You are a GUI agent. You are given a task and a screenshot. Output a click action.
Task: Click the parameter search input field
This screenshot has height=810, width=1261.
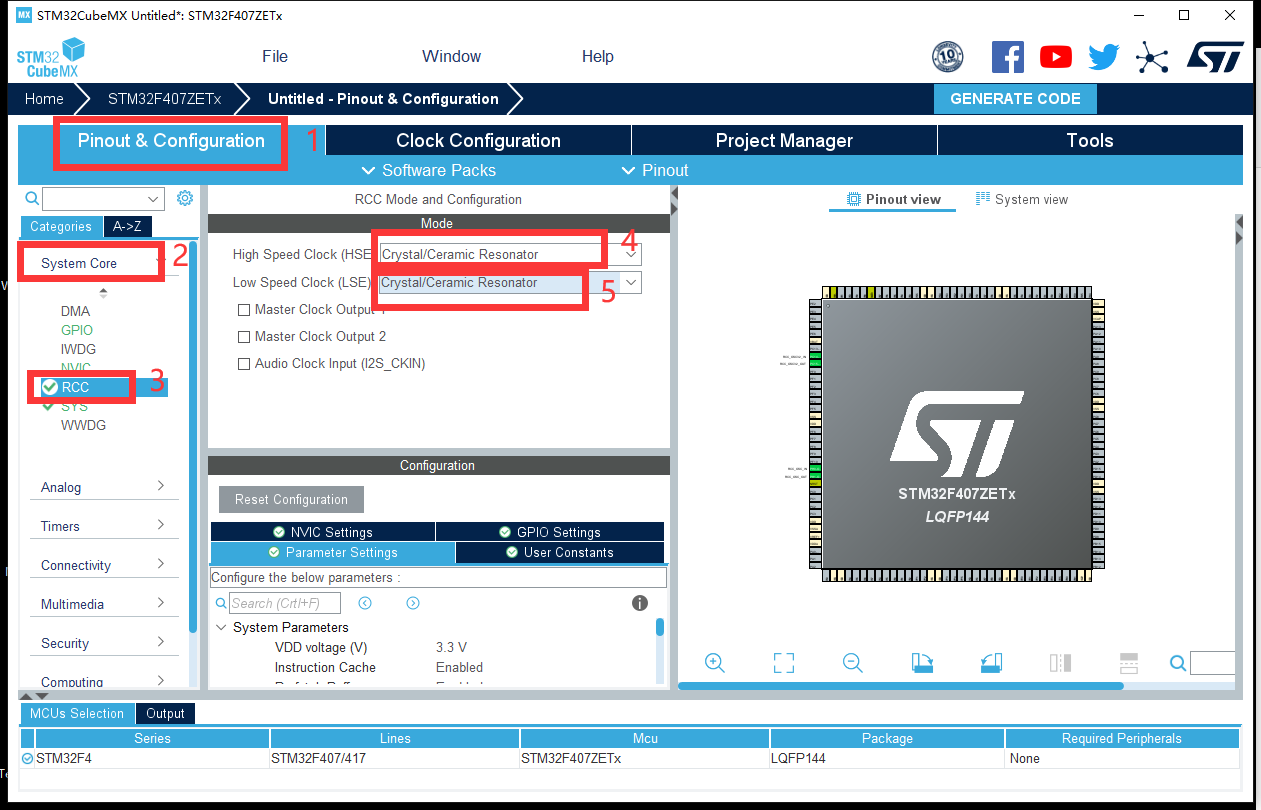(285, 603)
